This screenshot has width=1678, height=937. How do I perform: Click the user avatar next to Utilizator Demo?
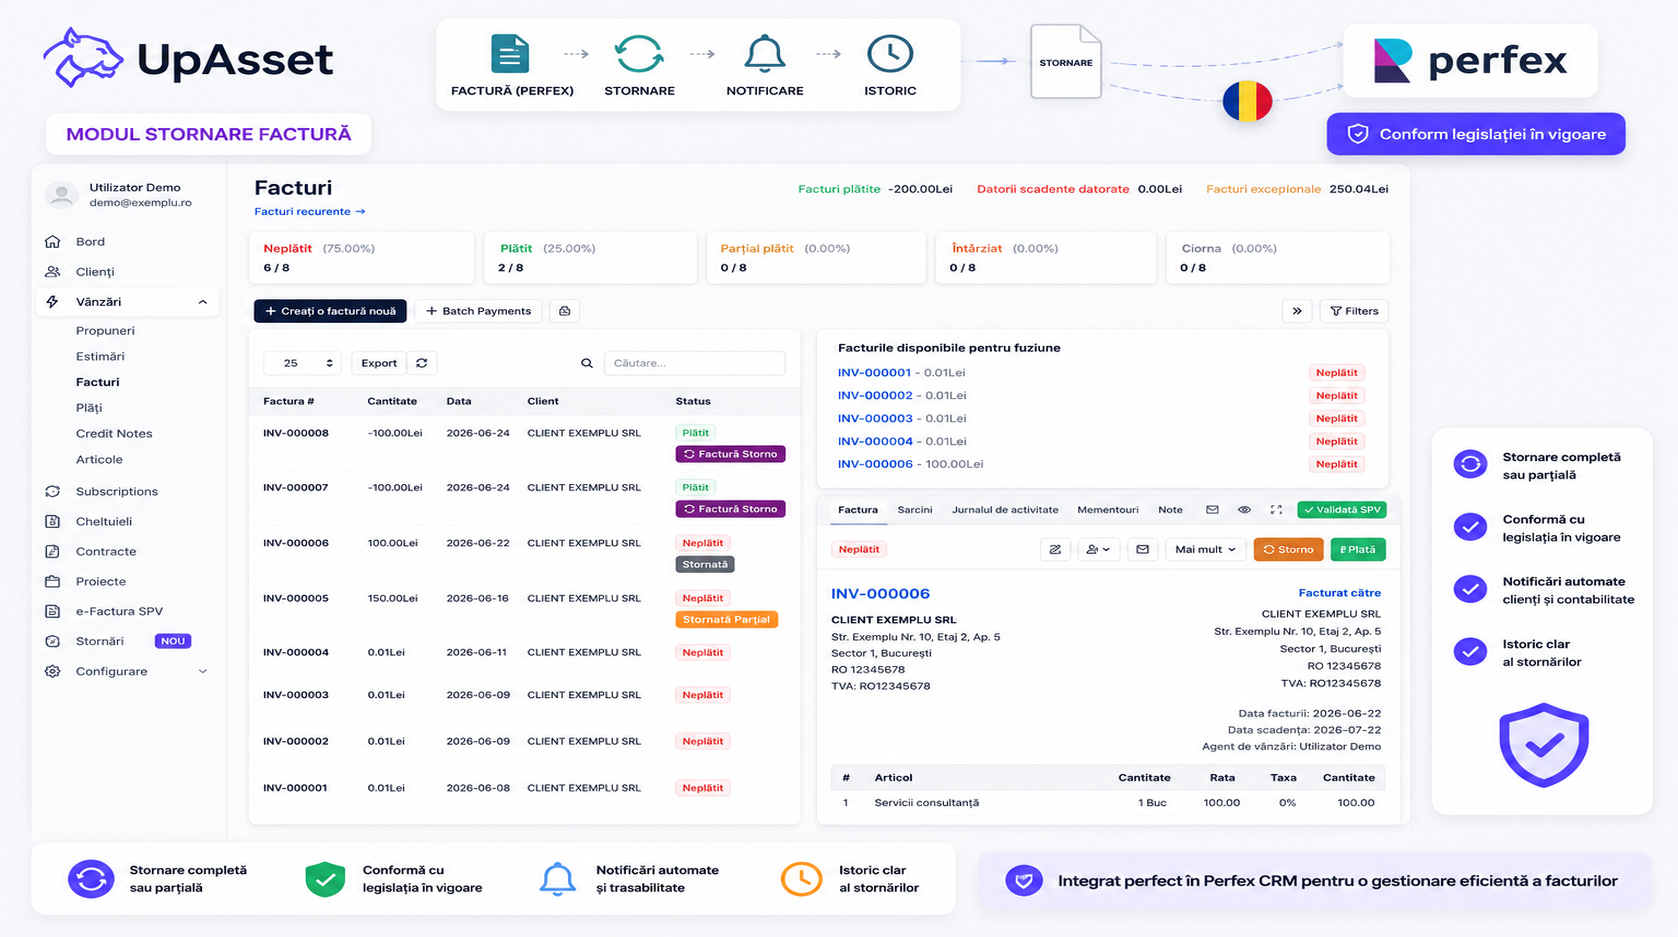pos(62,195)
